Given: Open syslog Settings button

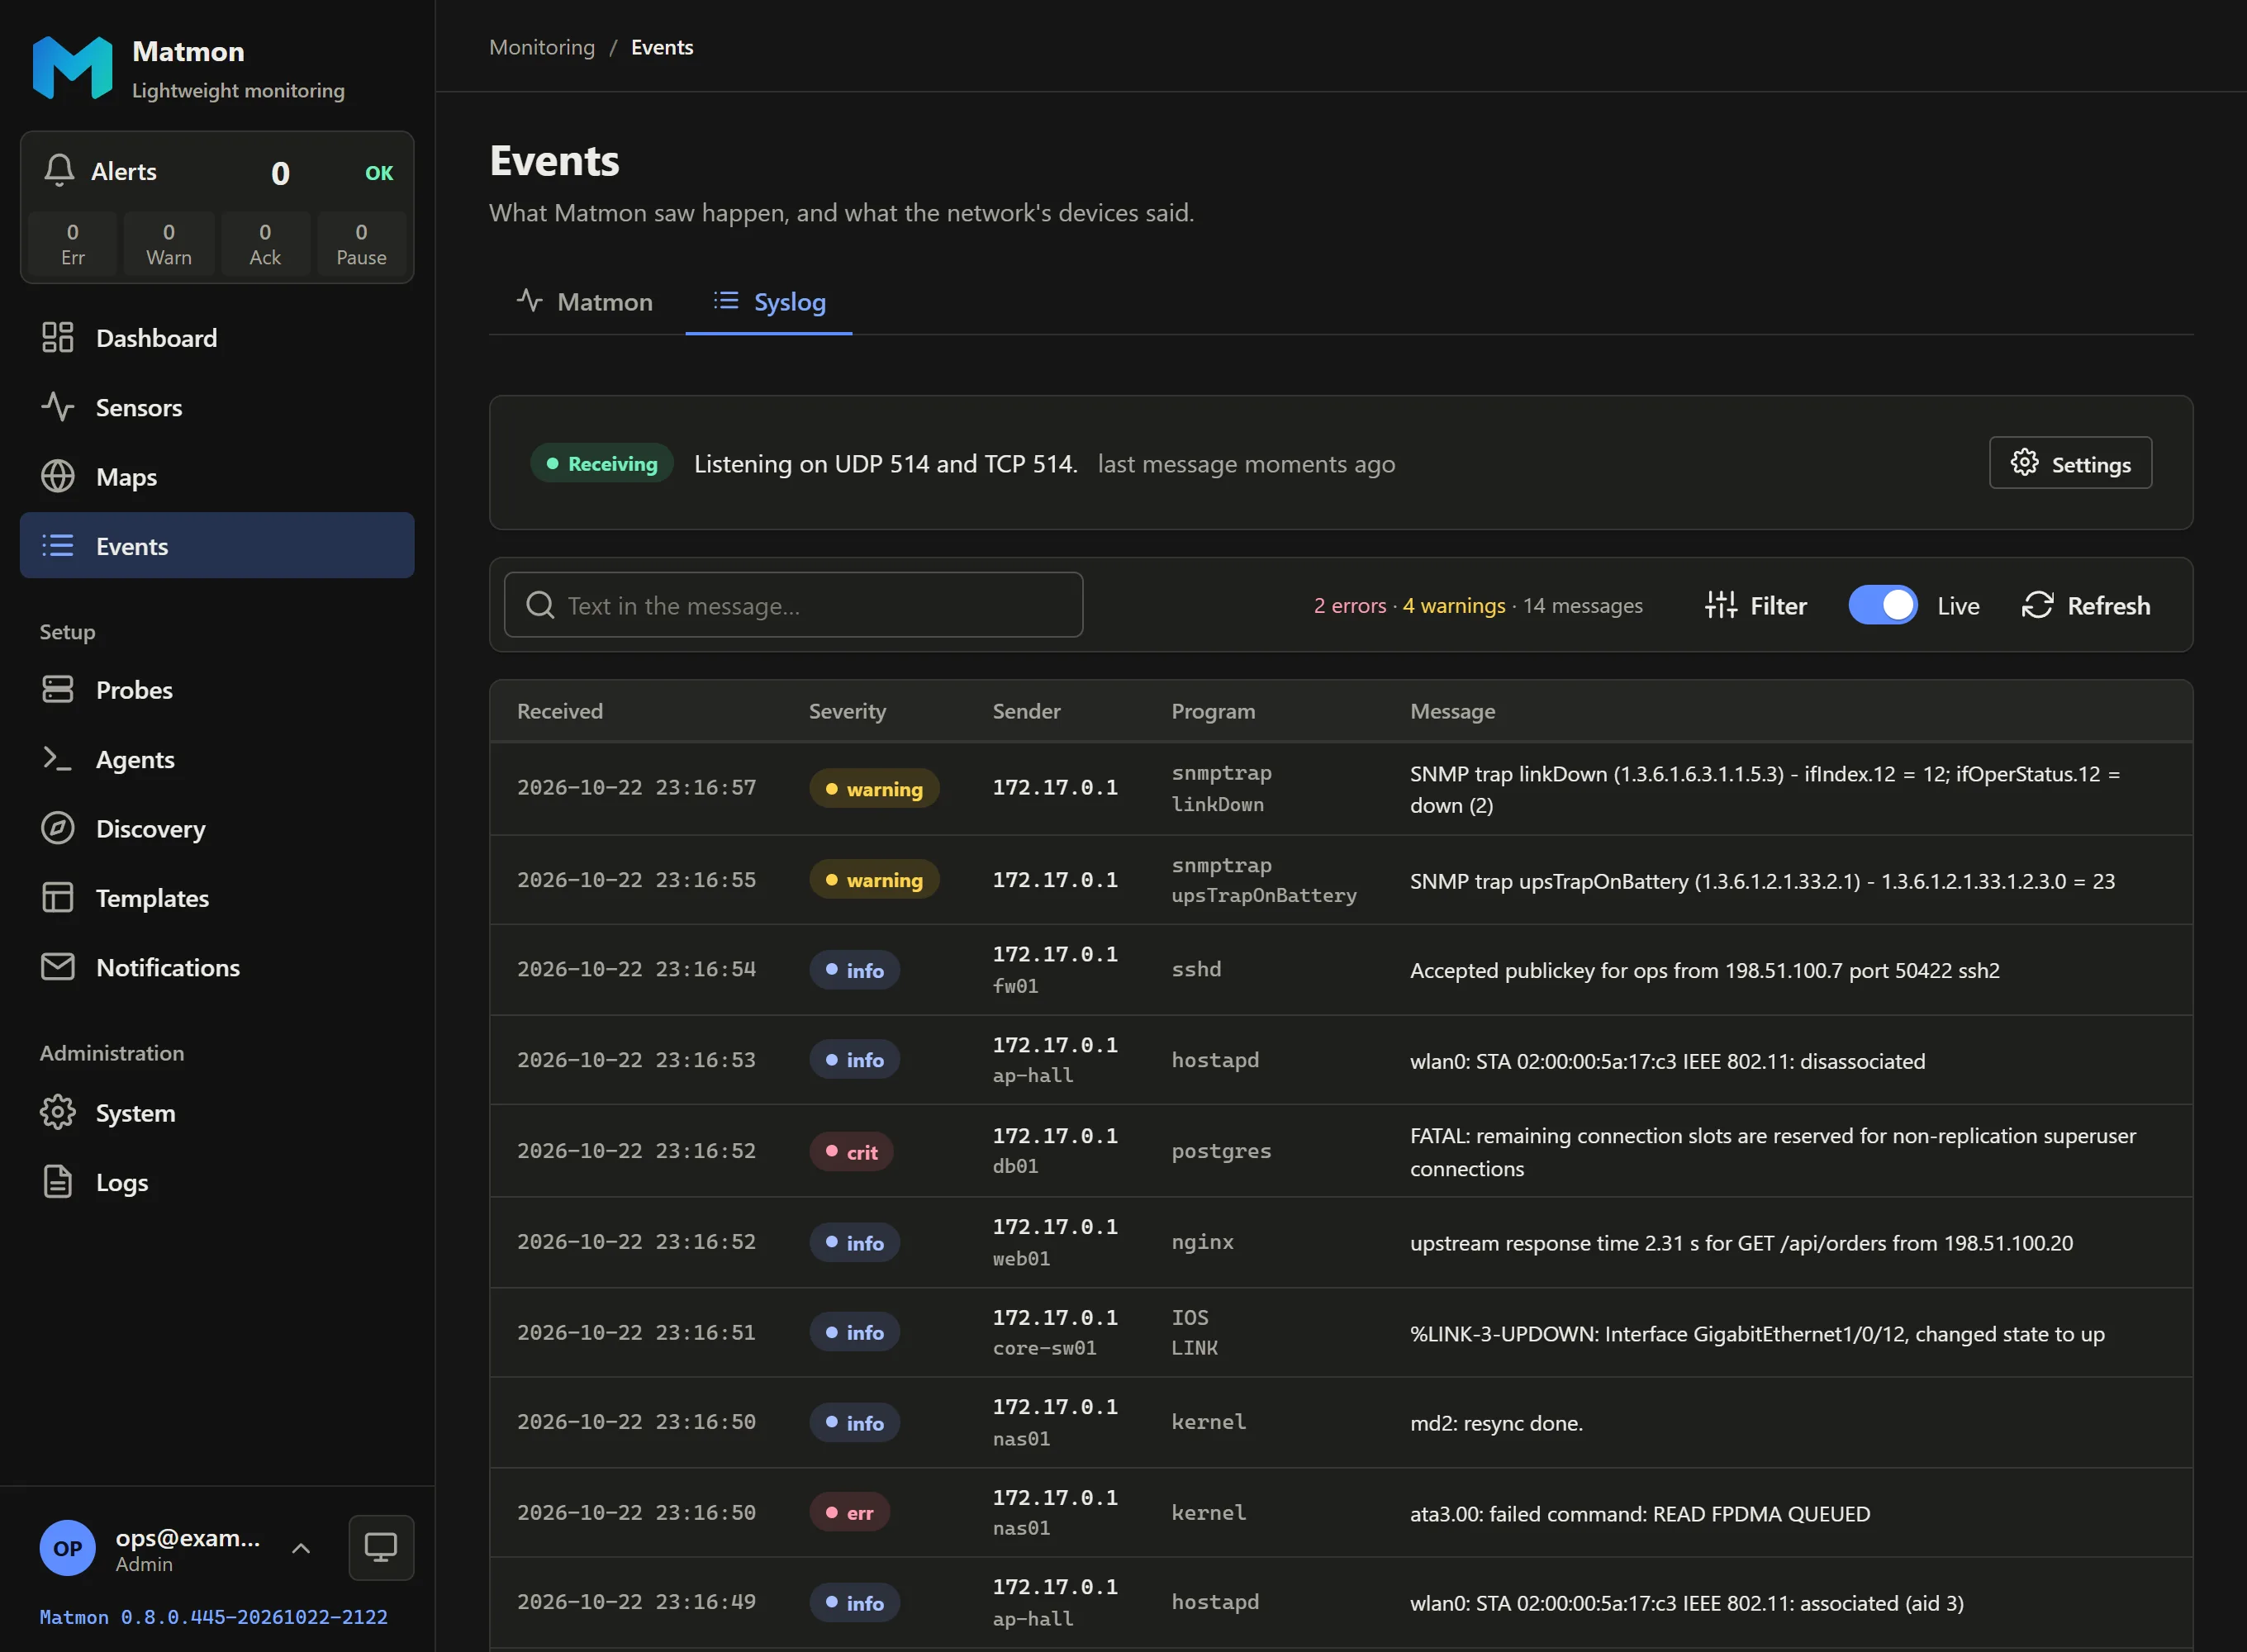Looking at the screenshot, I should click(2071, 463).
